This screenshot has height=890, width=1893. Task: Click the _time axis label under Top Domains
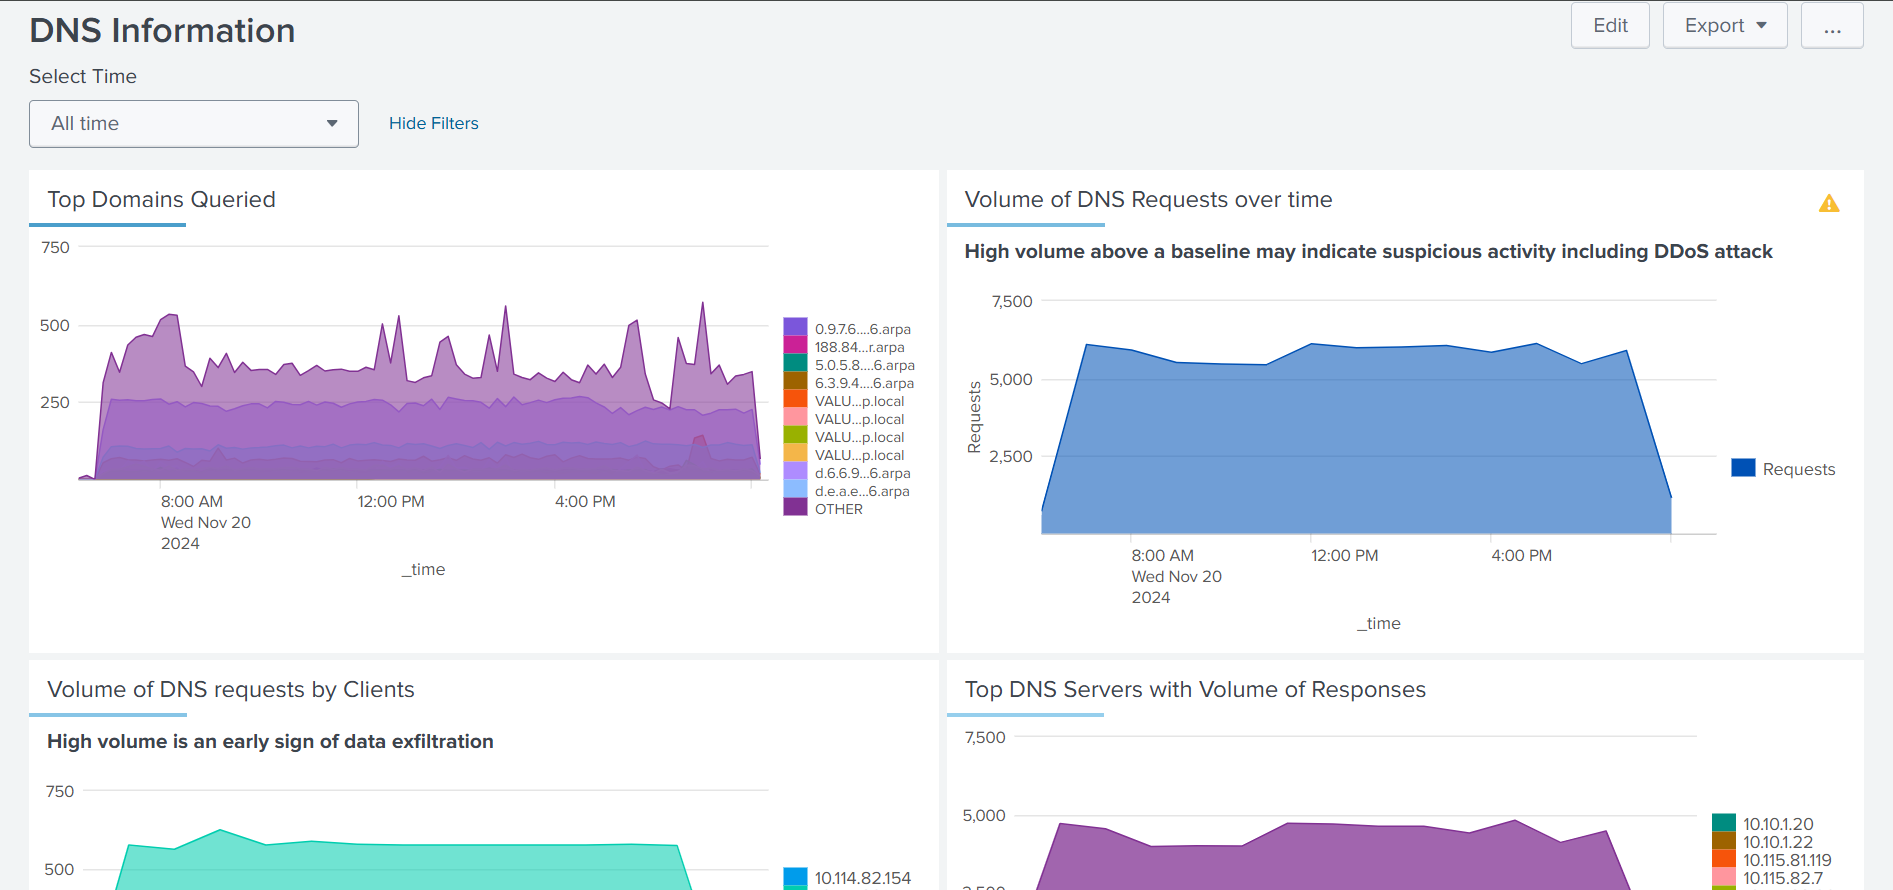click(424, 569)
